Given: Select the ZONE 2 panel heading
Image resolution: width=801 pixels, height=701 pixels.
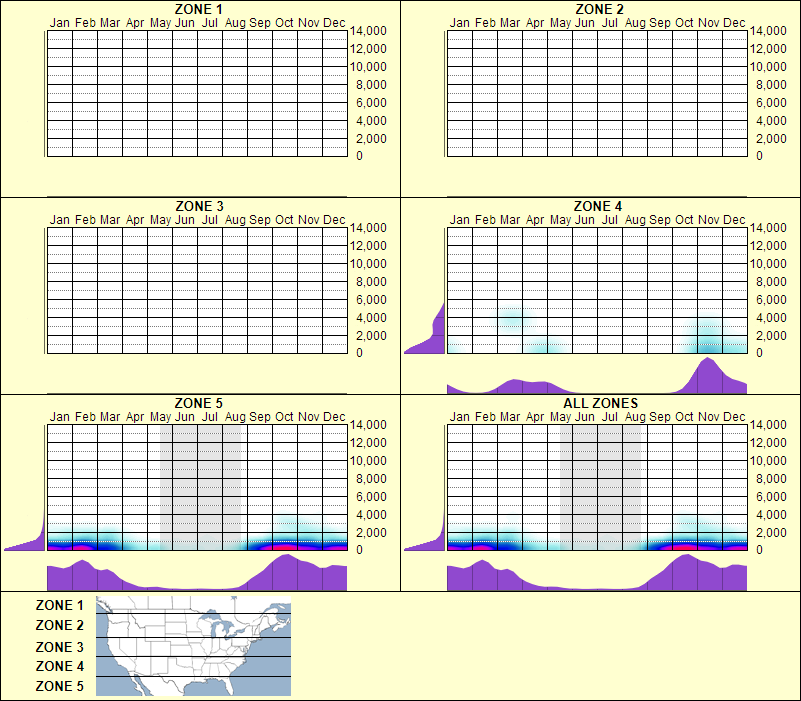Looking at the screenshot, I should point(599,10).
